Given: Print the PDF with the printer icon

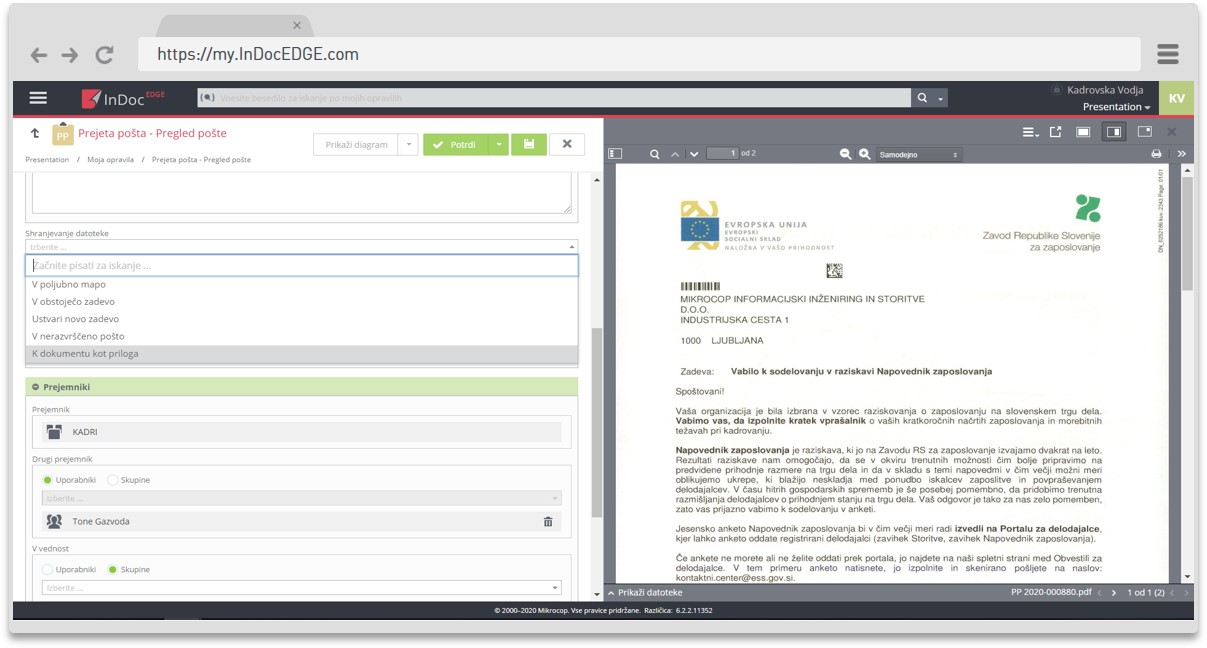Looking at the screenshot, I should point(1156,154).
